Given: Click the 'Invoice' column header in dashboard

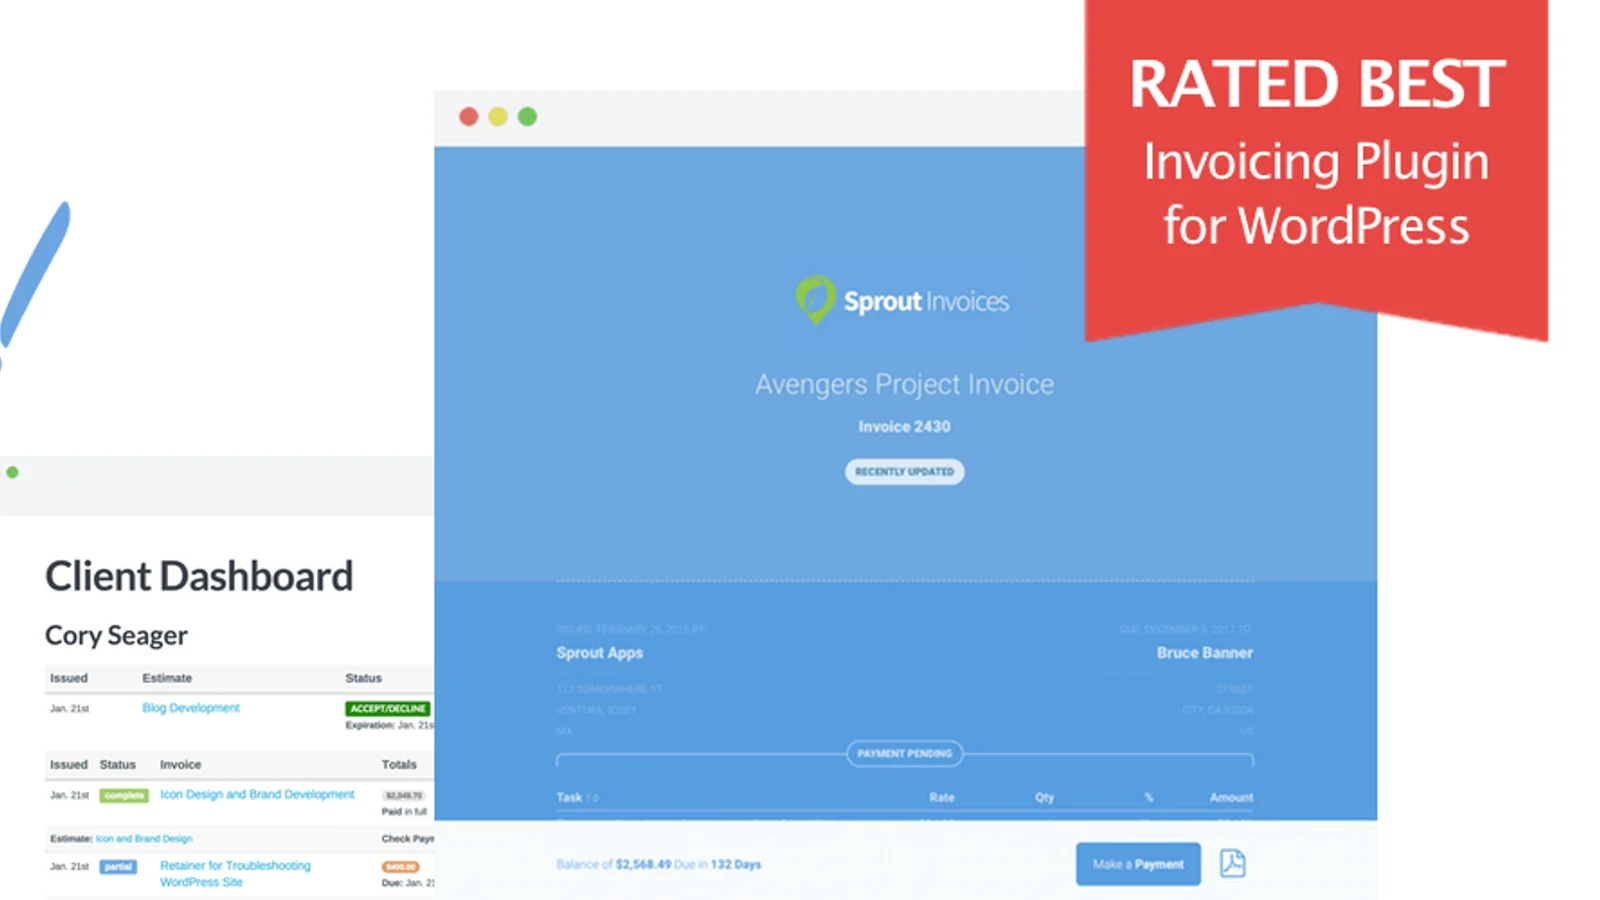Looking at the screenshot, I should pyautogui.click(x=180, y=765).
